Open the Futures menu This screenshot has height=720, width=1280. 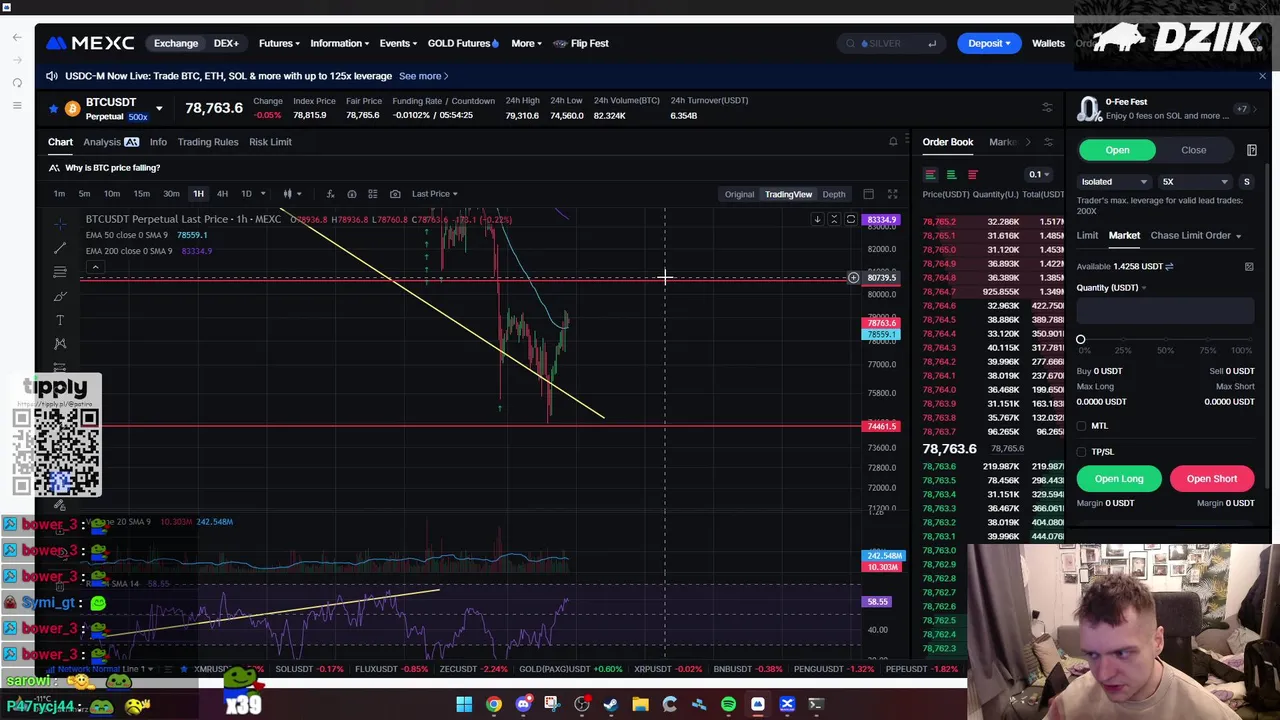click(279, 43)
